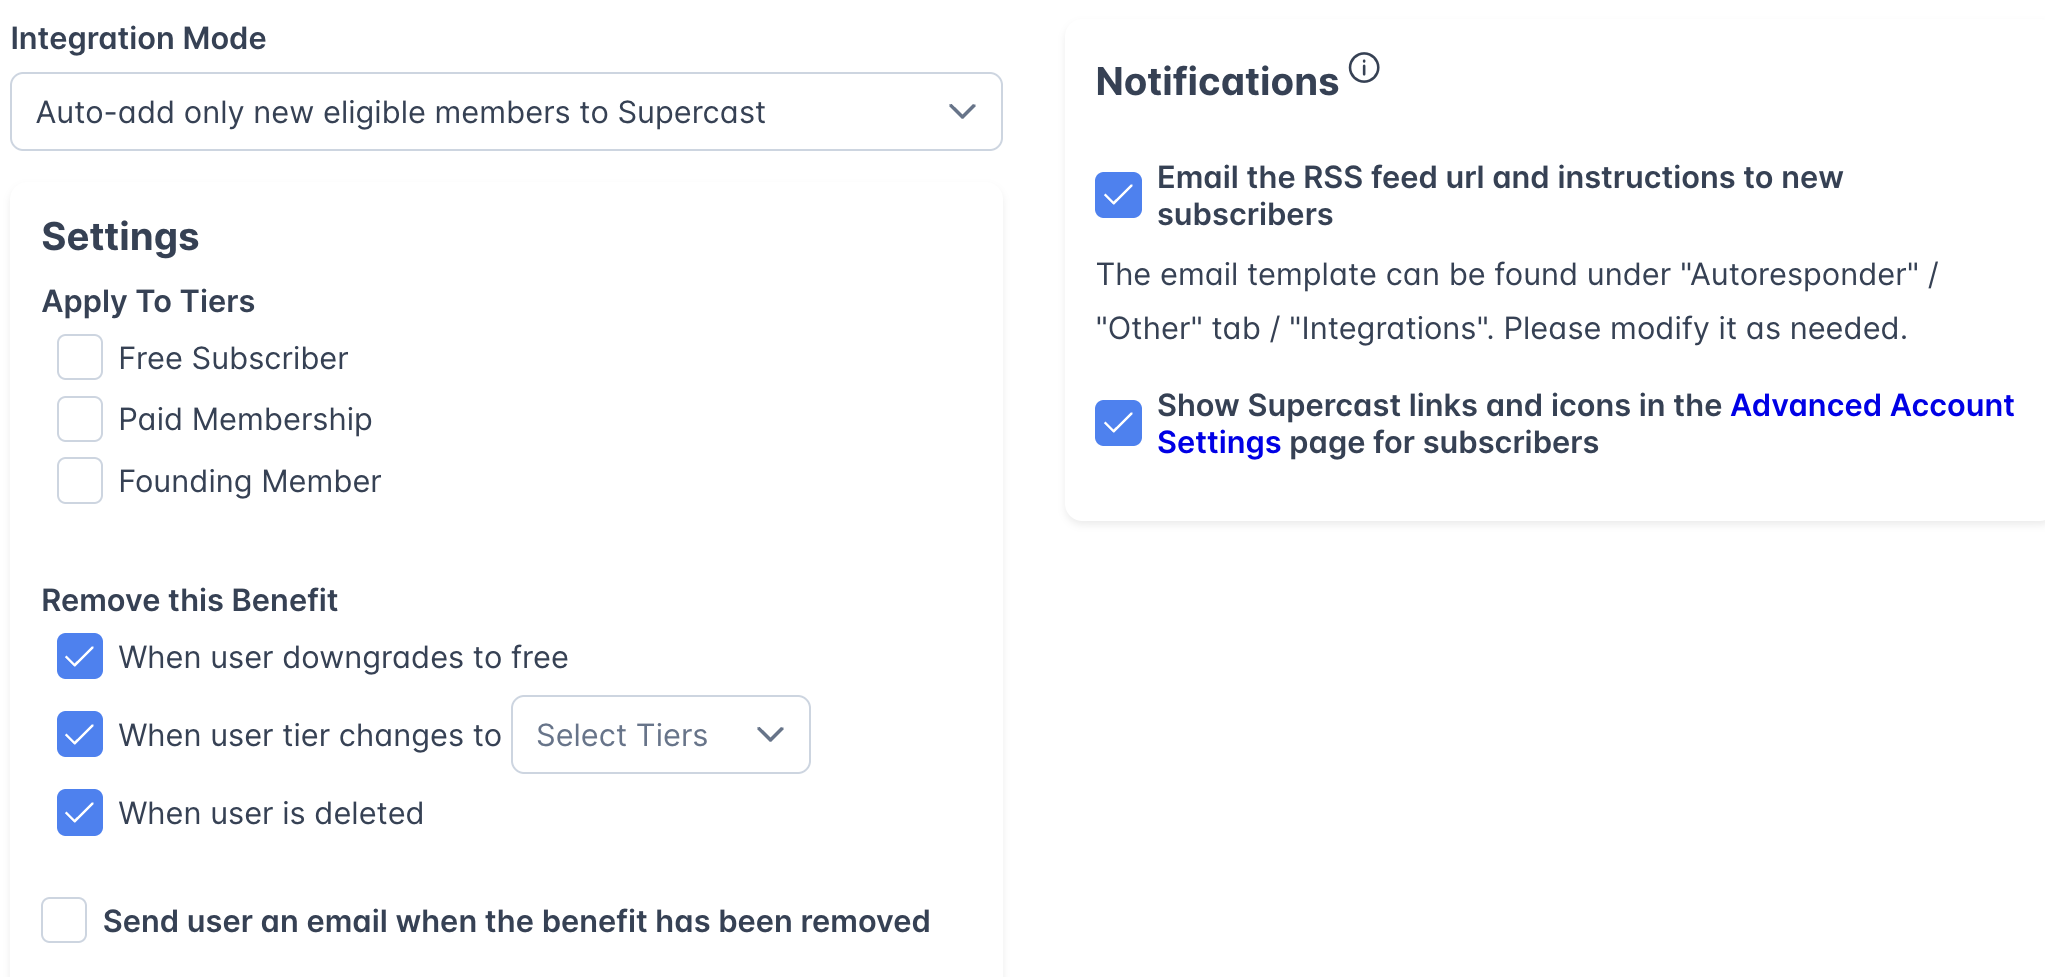Click the Integration Mode dropdown chevron arrow
The image size is (2045, 977).
pos(962,111)
